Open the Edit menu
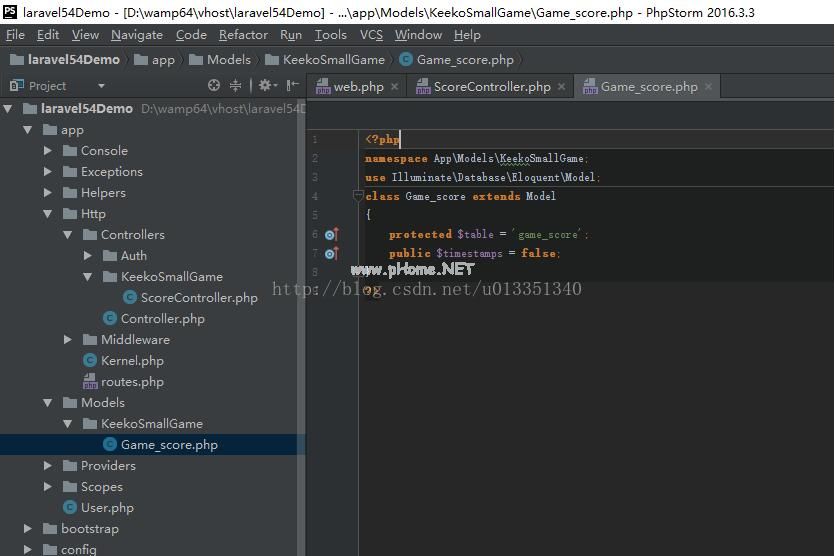 pos(47,35)
